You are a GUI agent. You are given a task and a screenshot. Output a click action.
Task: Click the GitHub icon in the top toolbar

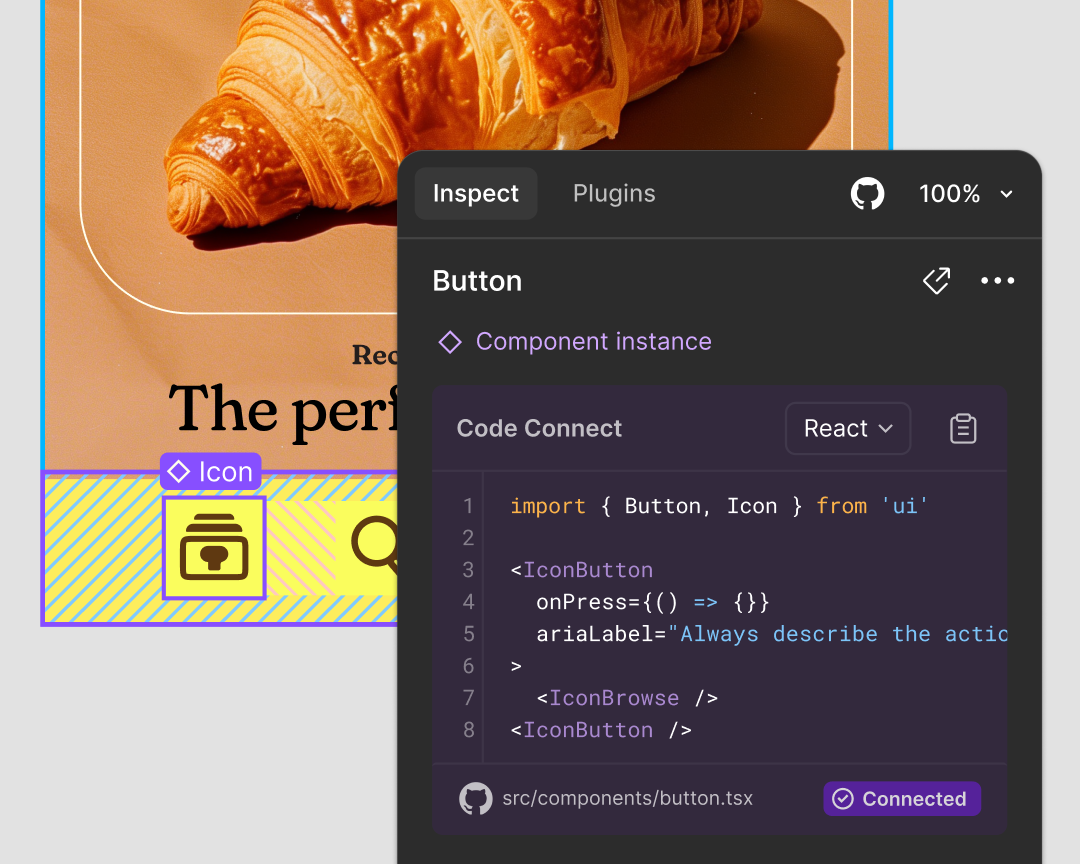point(867,193)
